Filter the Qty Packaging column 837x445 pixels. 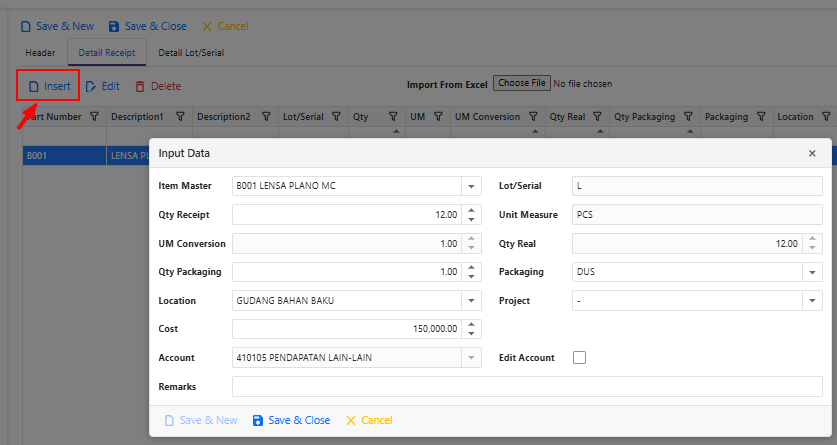(689, 116)
